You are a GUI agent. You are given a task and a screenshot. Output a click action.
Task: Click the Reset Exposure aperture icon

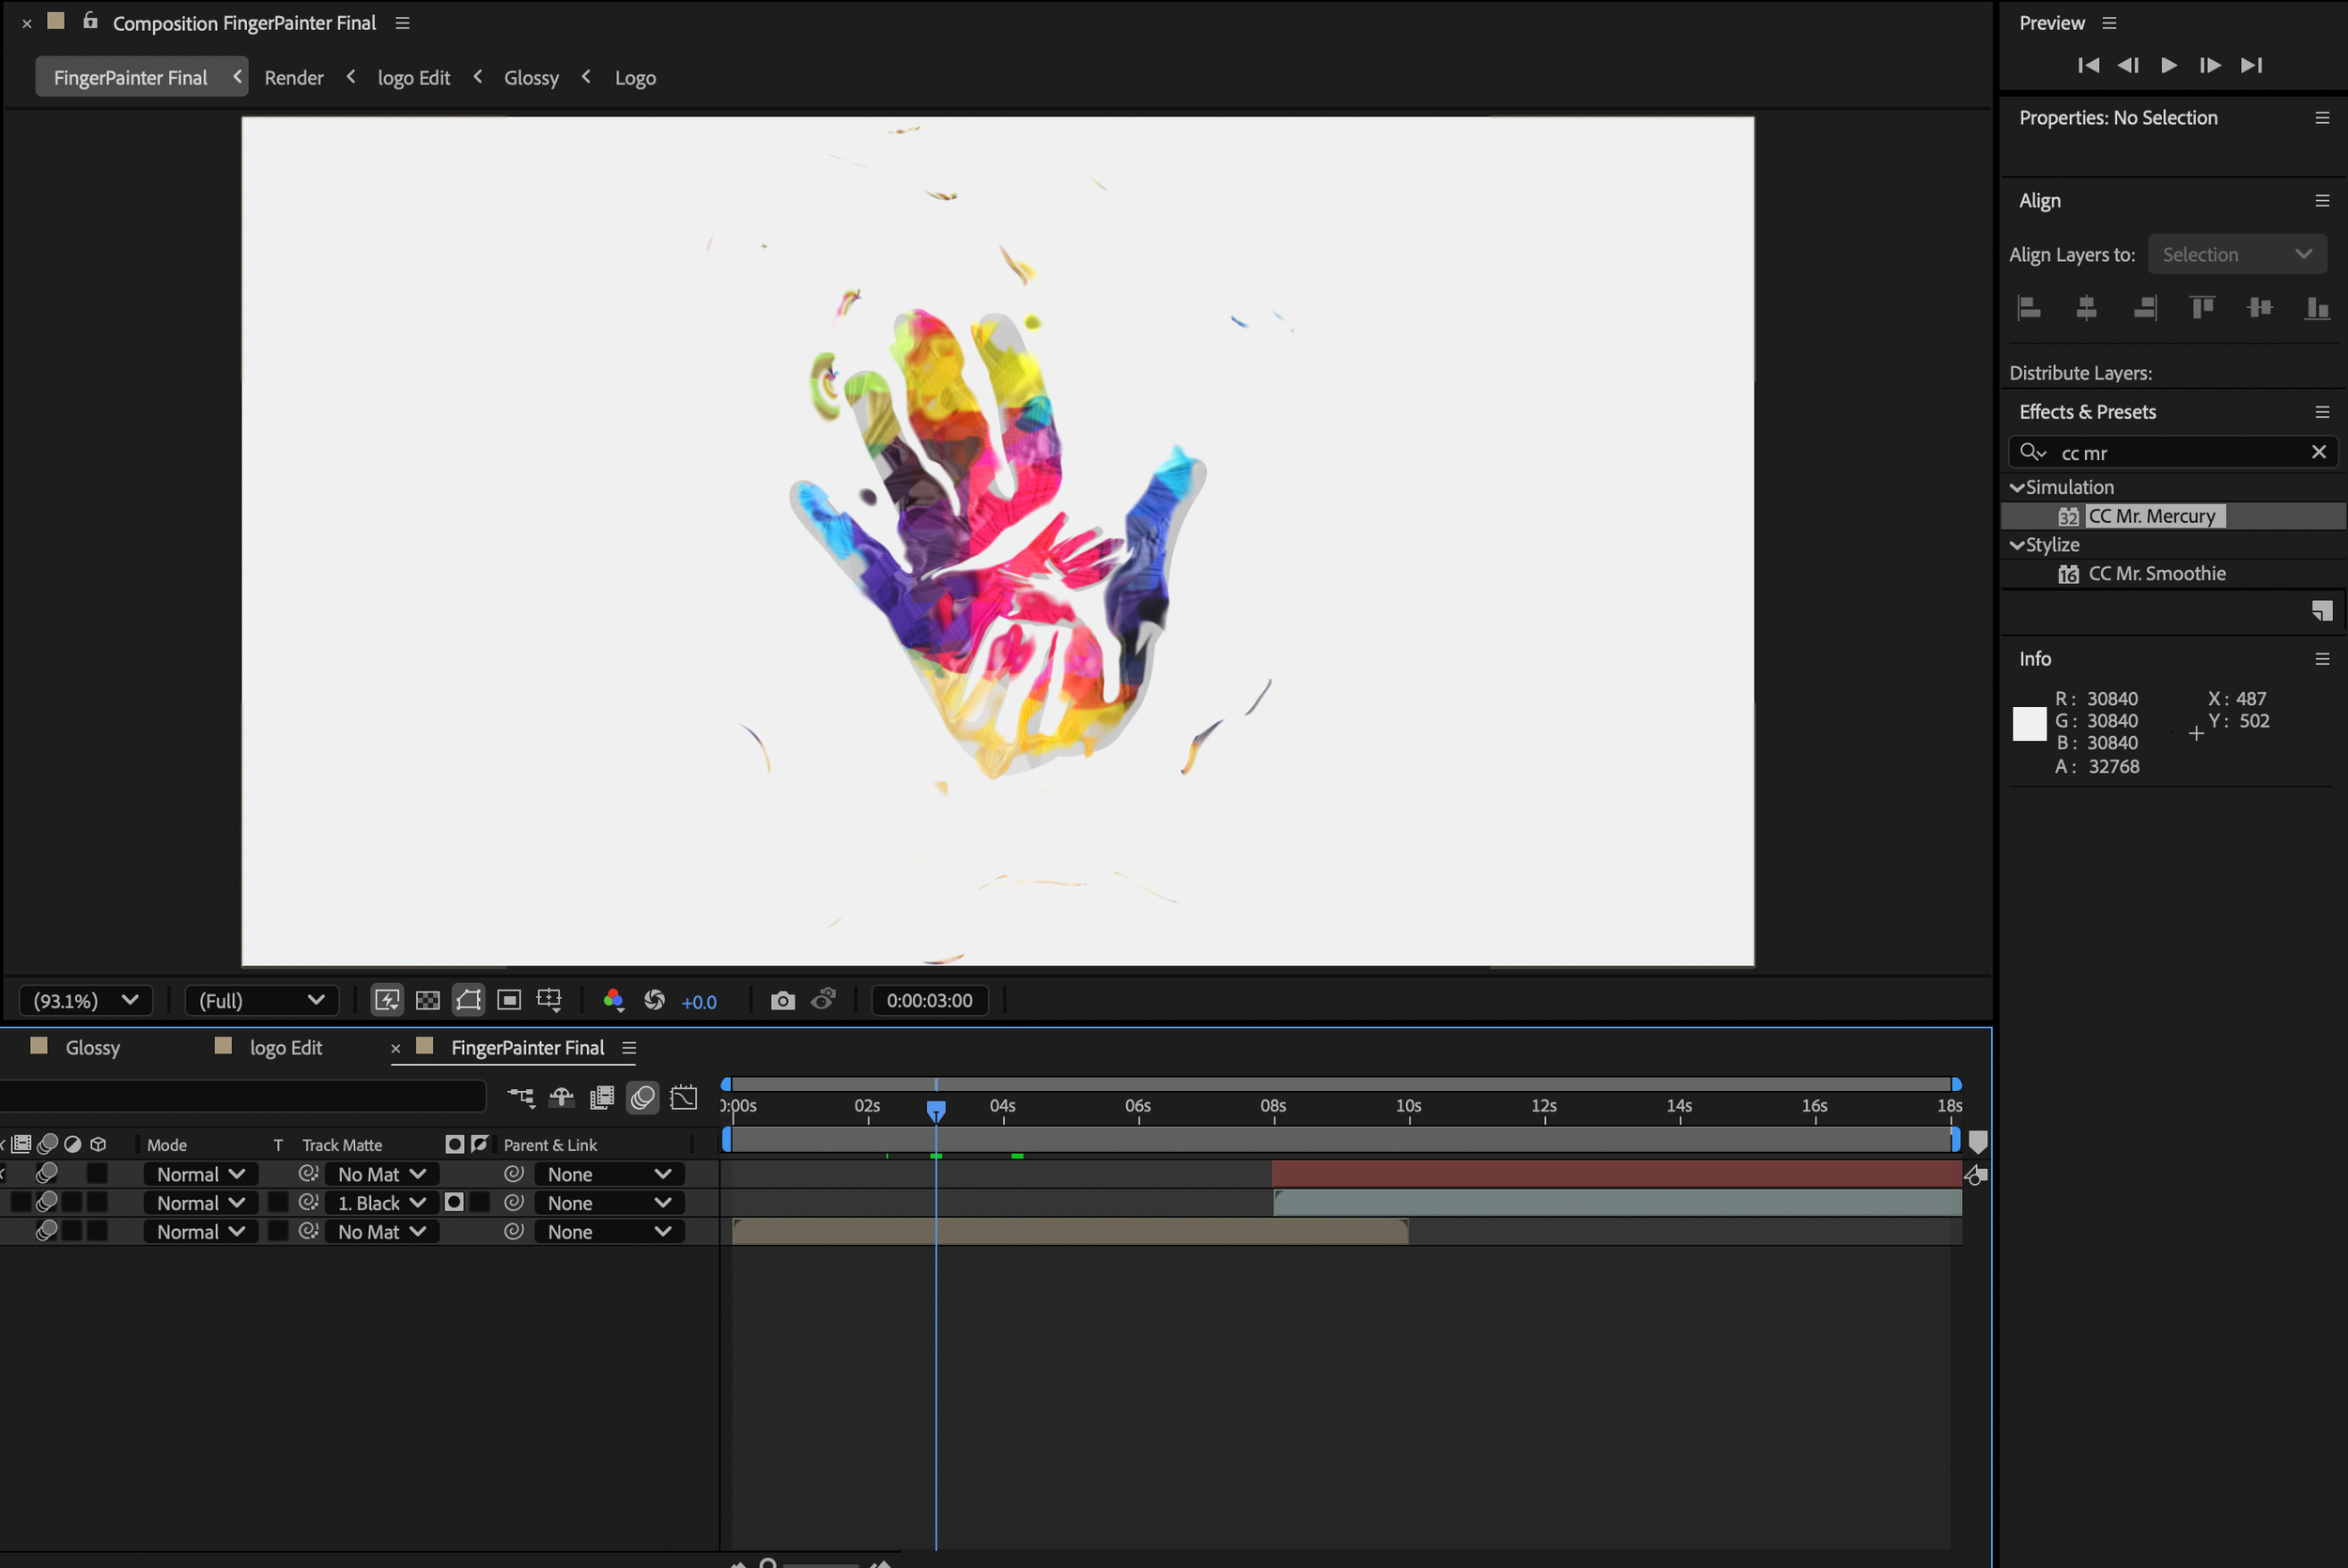(655, 1000)
